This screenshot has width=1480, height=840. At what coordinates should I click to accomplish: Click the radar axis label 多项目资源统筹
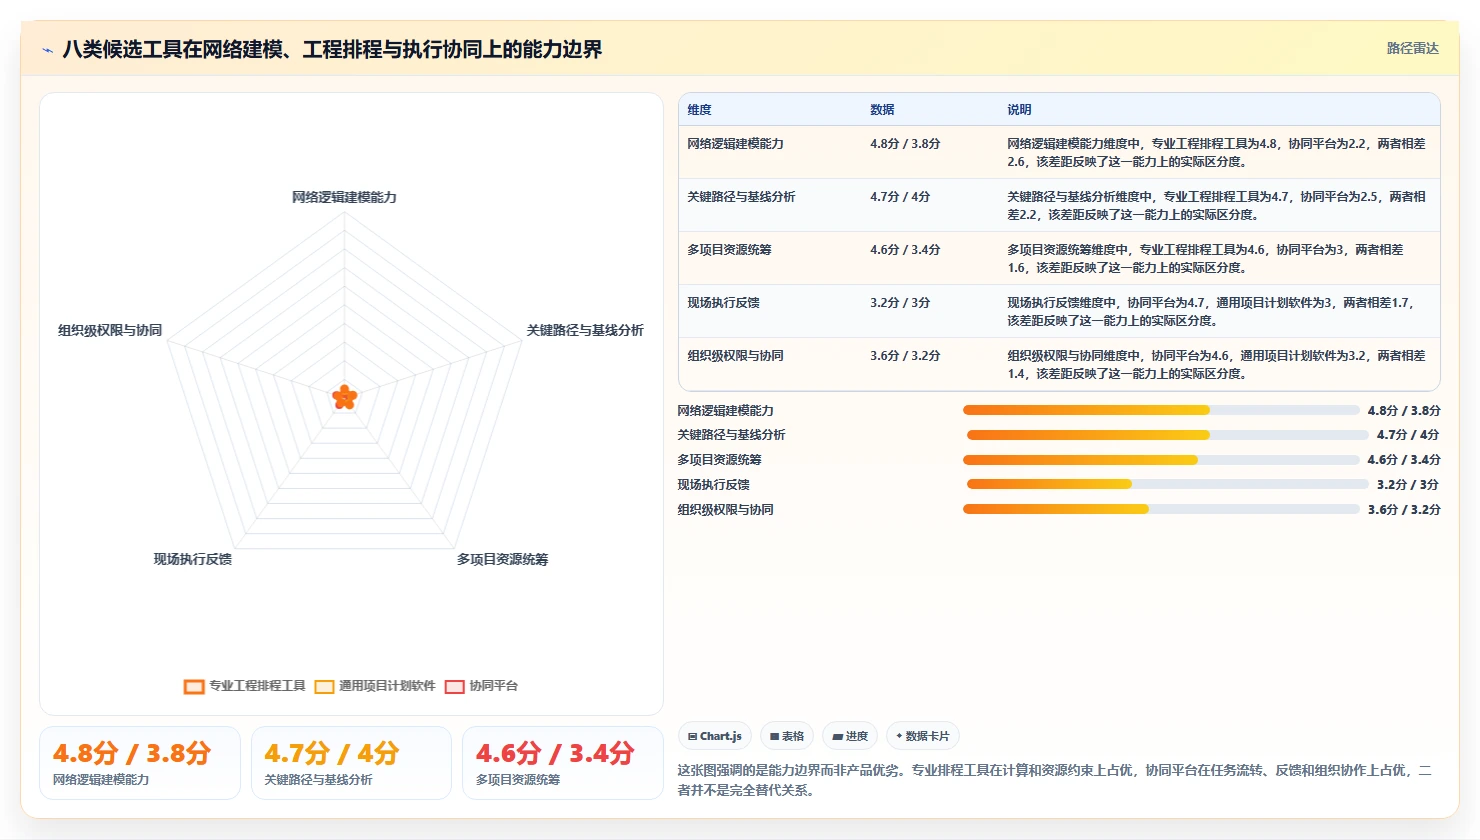coord(502,559)
